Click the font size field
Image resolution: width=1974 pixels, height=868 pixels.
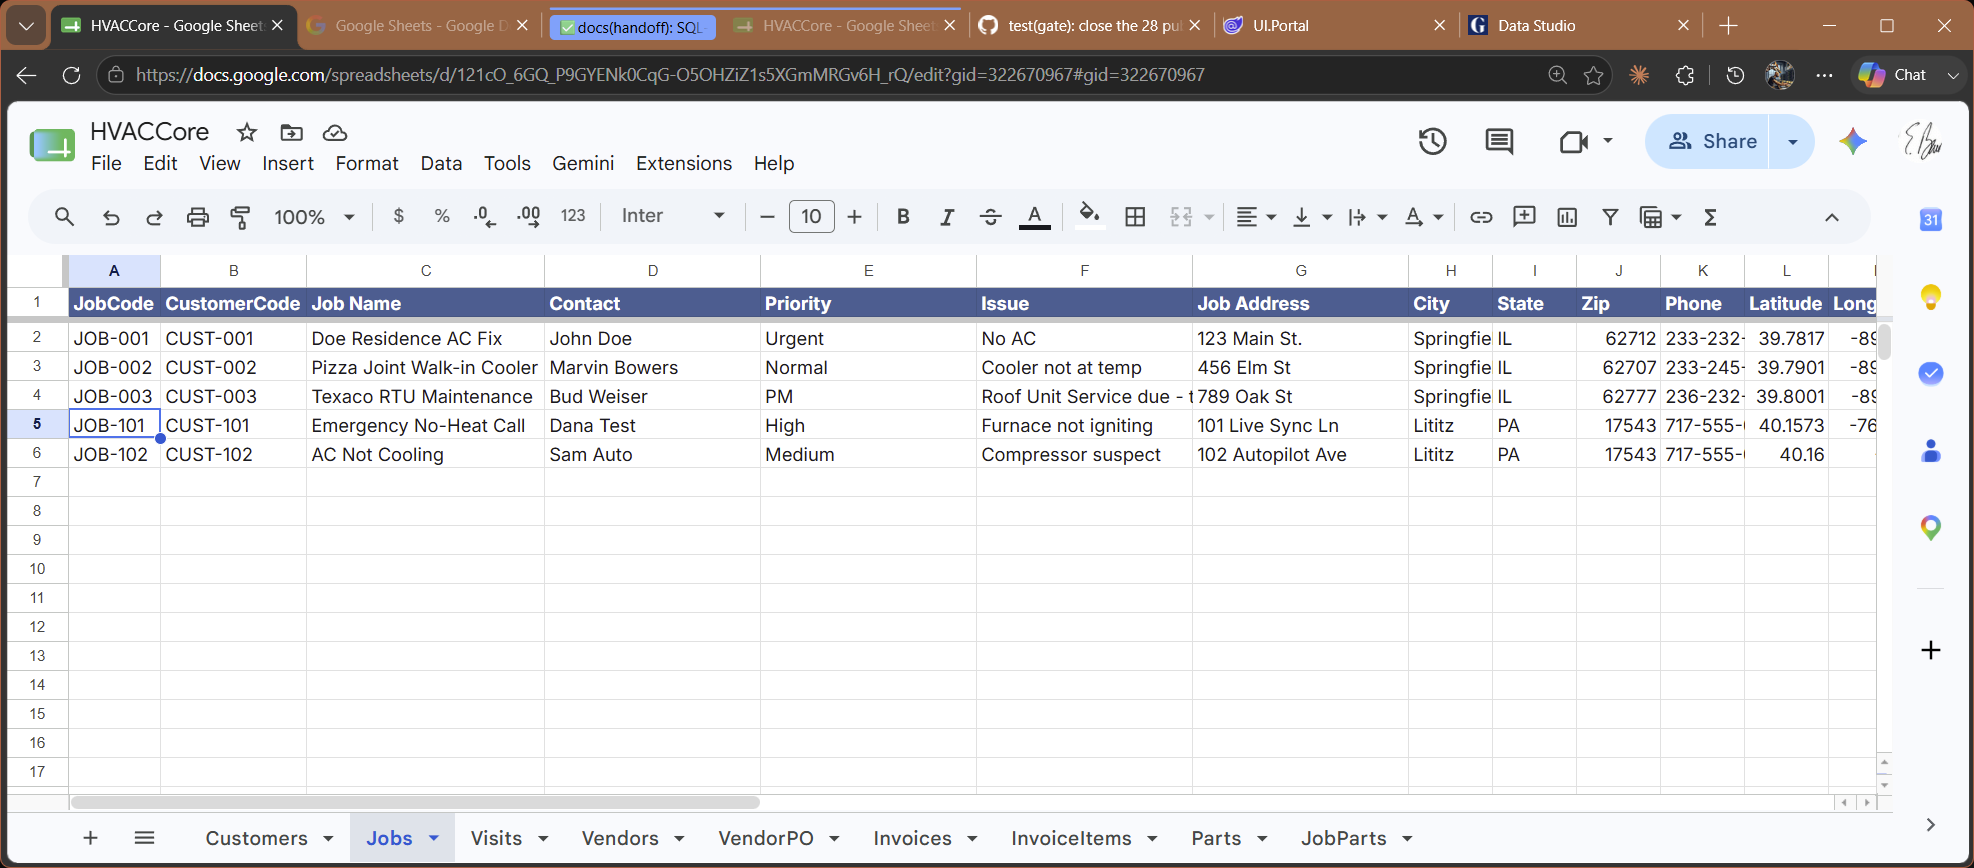click(x=811, y=216)
